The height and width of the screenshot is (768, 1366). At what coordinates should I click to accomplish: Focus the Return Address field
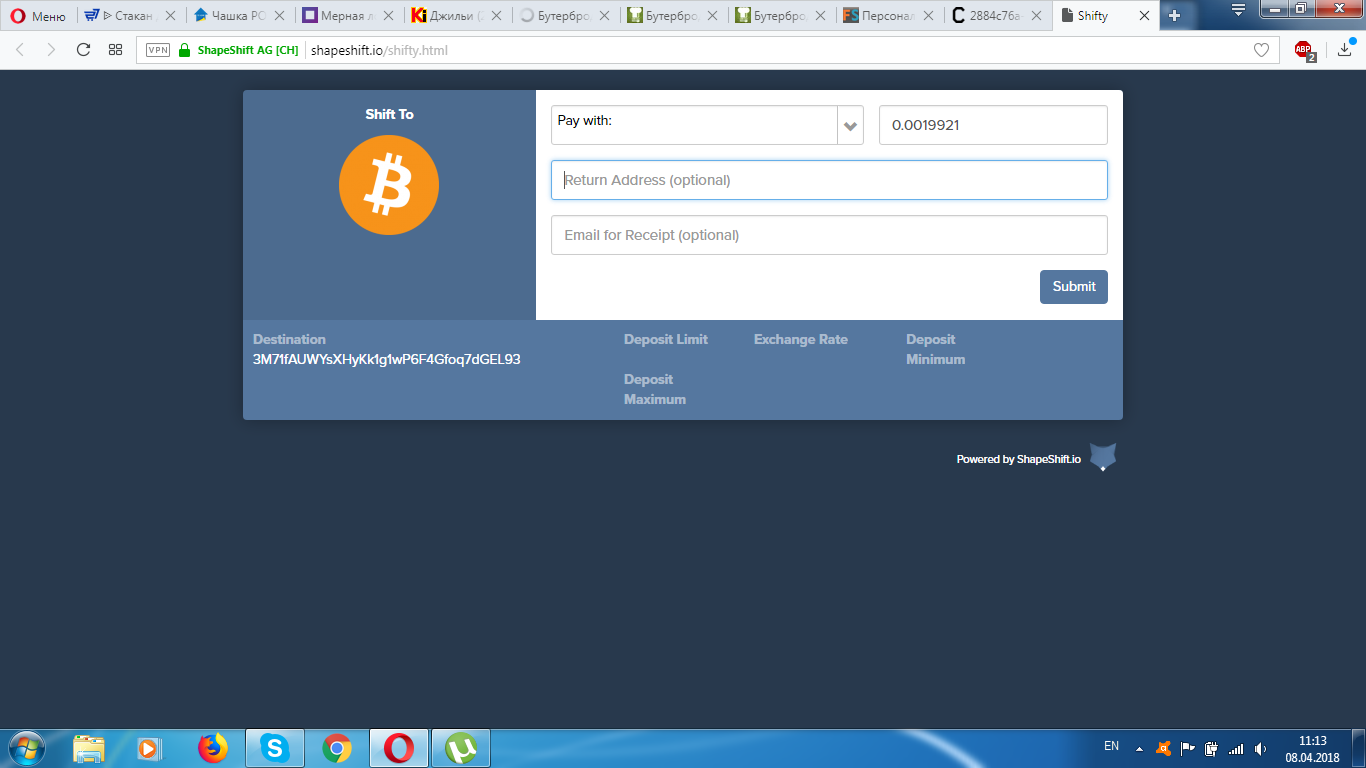pyautogui.click(x=829, y=180)
